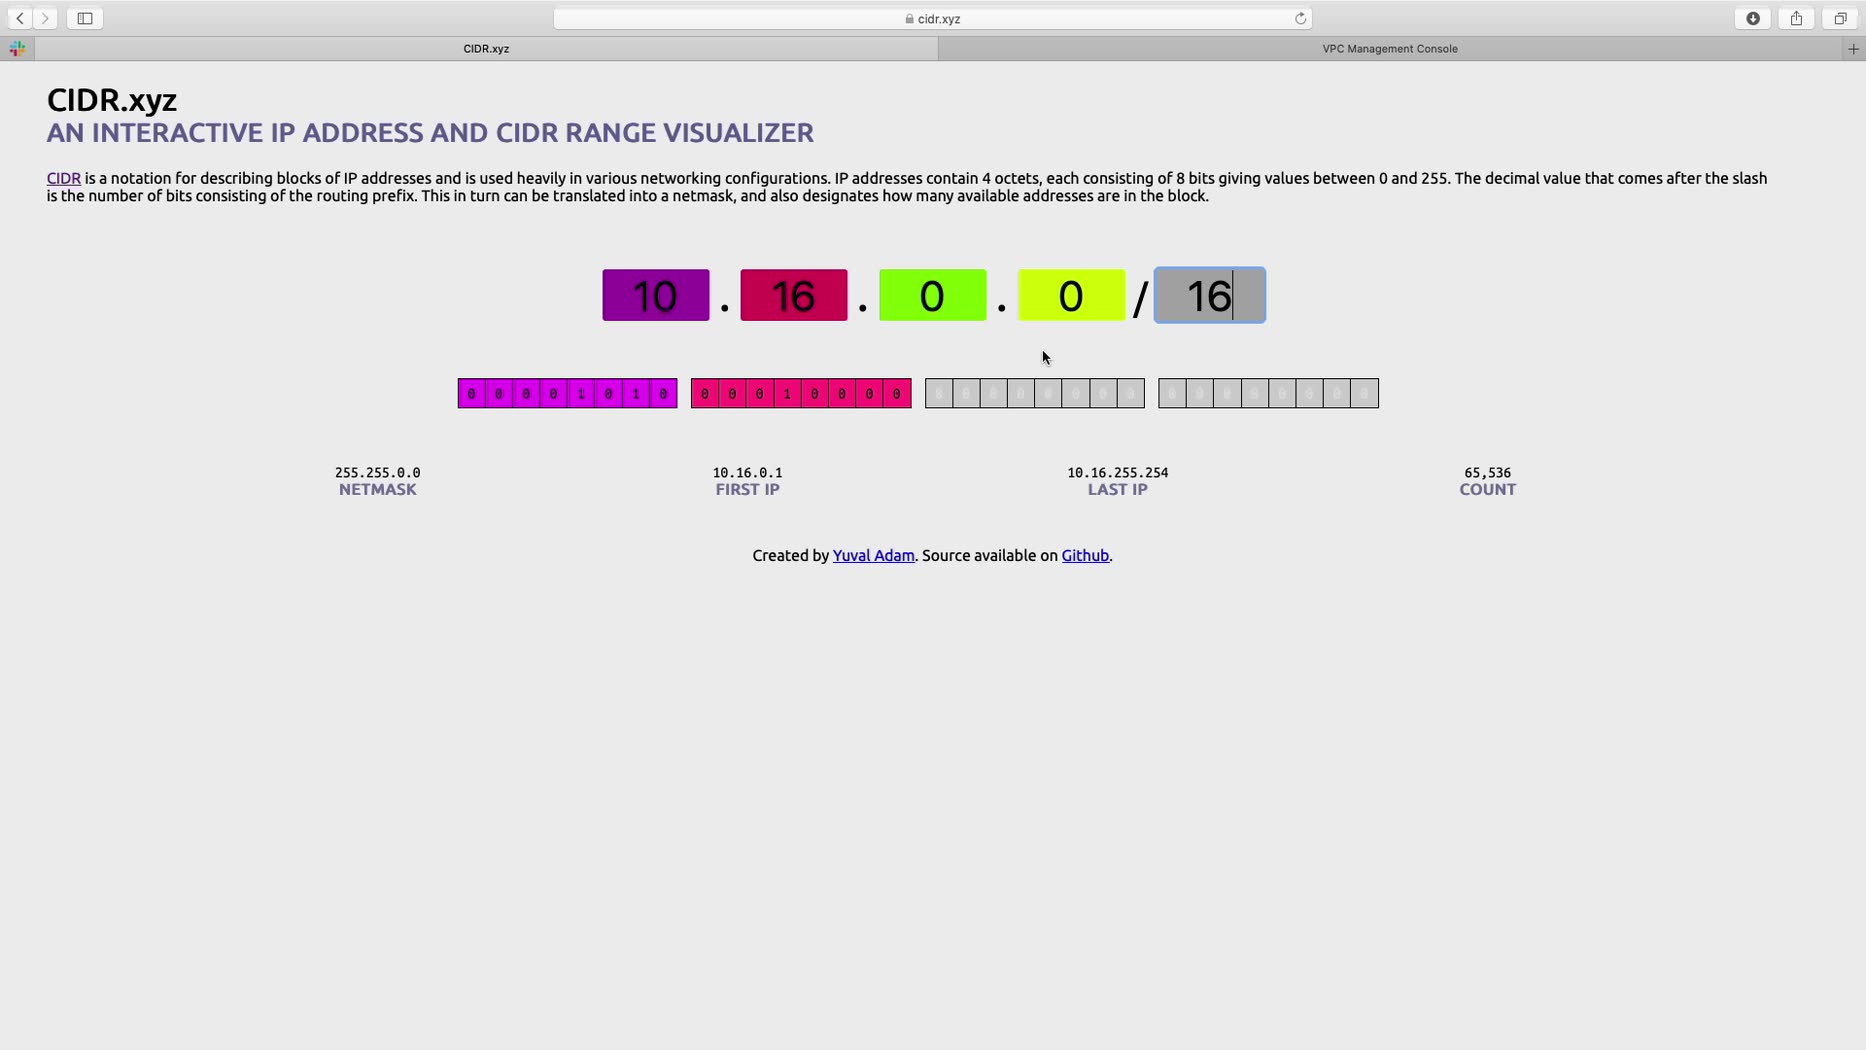Select the count value 65,536
The width and height of the screenshot is (1866, 1050).
point(1487,472)
